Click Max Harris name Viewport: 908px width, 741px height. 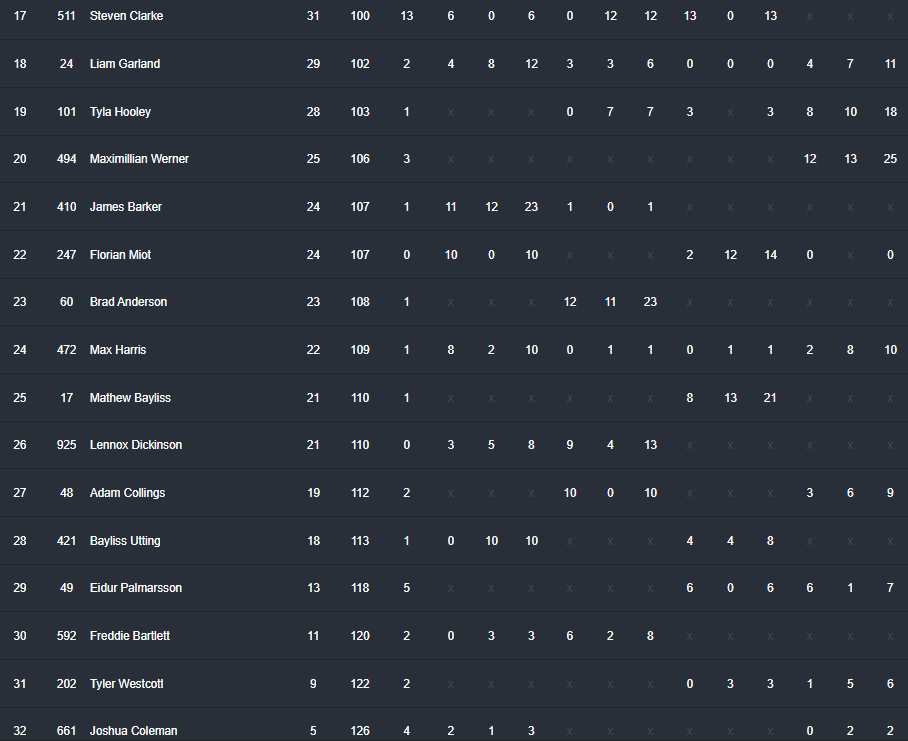point(118,350)
